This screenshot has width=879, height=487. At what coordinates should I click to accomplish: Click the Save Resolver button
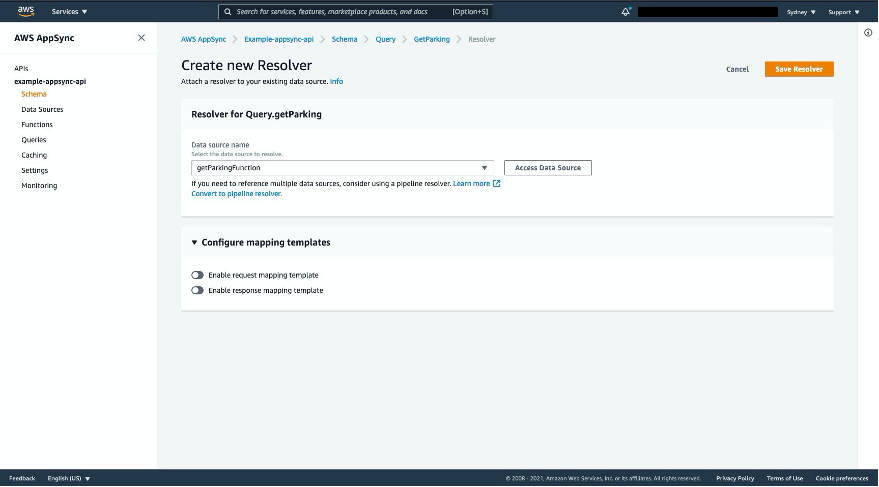point(799,69)
